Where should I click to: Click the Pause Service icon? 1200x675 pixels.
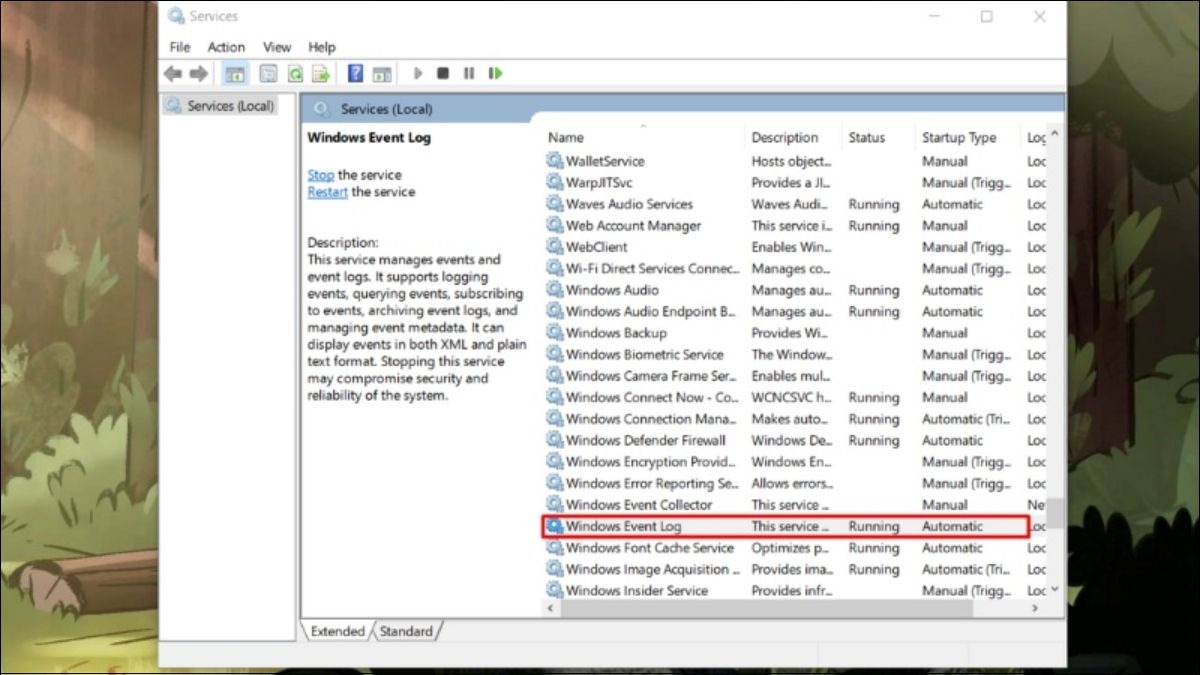(469, 73)
